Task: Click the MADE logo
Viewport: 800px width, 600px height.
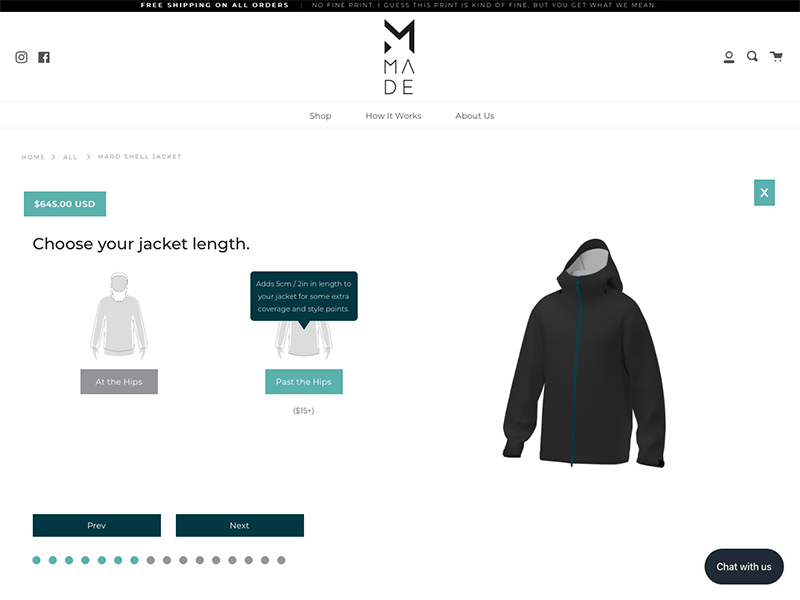Action: [x=399, y=57]
